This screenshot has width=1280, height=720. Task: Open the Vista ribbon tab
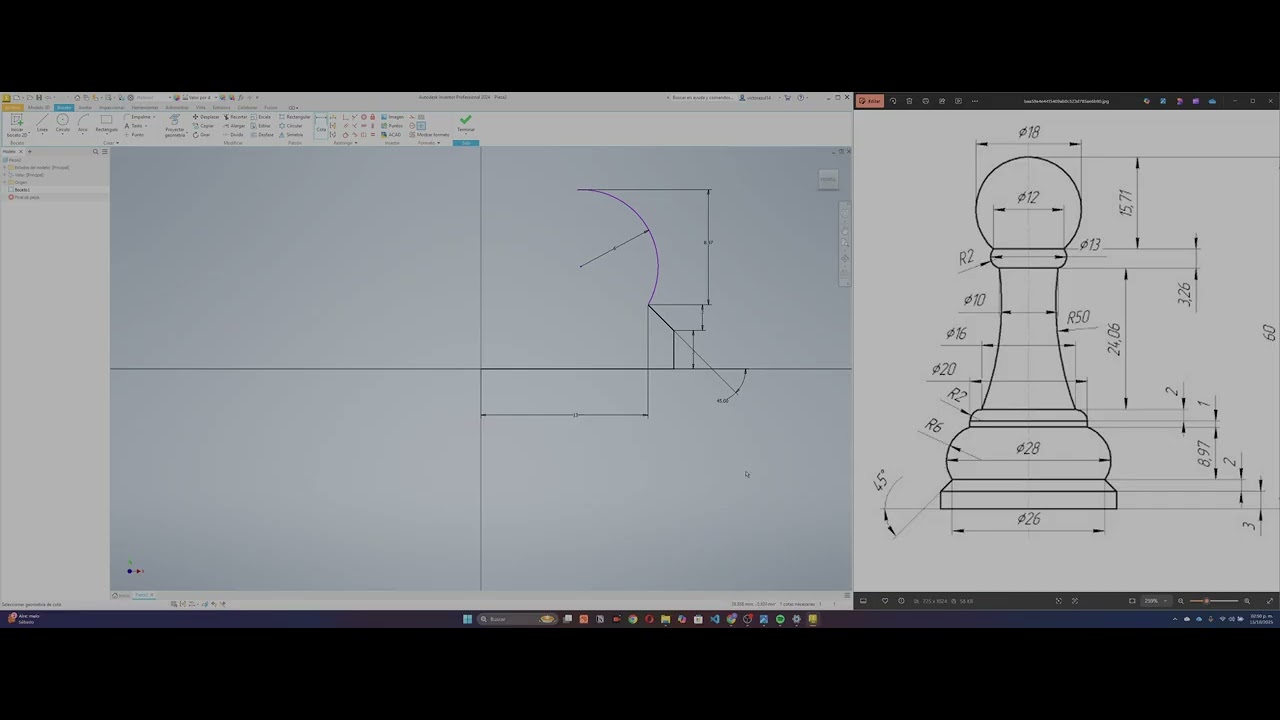pos(201,107)
